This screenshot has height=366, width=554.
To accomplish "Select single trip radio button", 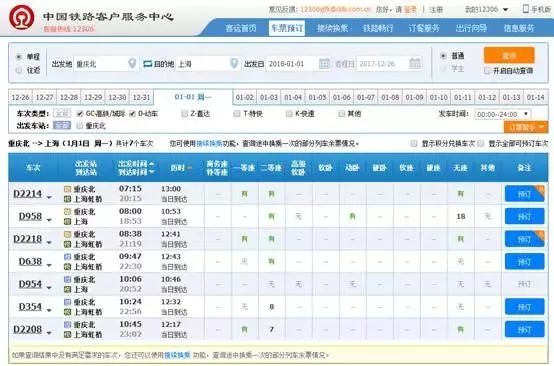I will coord(19,57).
